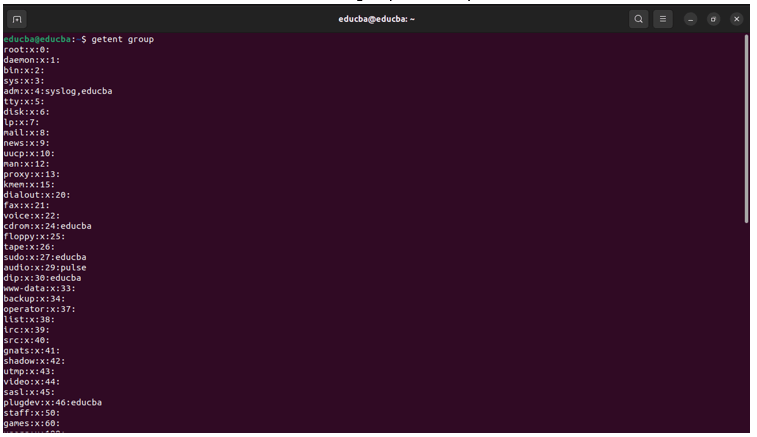
Task: Select the line 'disk:x:6:'
Action: (27, 112)
